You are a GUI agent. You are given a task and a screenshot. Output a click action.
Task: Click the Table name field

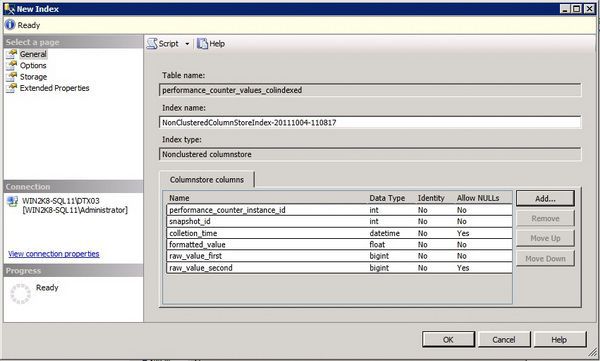[x=370, y=90]
